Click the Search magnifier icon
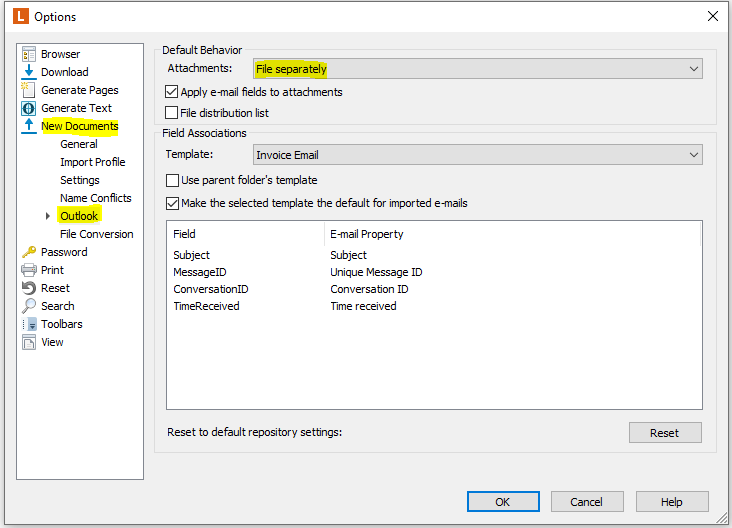The height and width of the screenshot is (528, 732). pyautogui.click(x=28, y=306)
